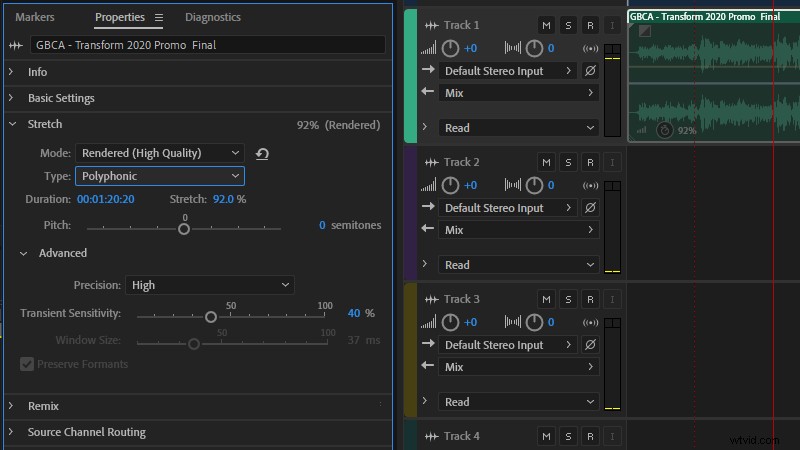Toggle Track 1 monitor input button
The width and height of the screenshot is (800, 450).
[612, 25]
